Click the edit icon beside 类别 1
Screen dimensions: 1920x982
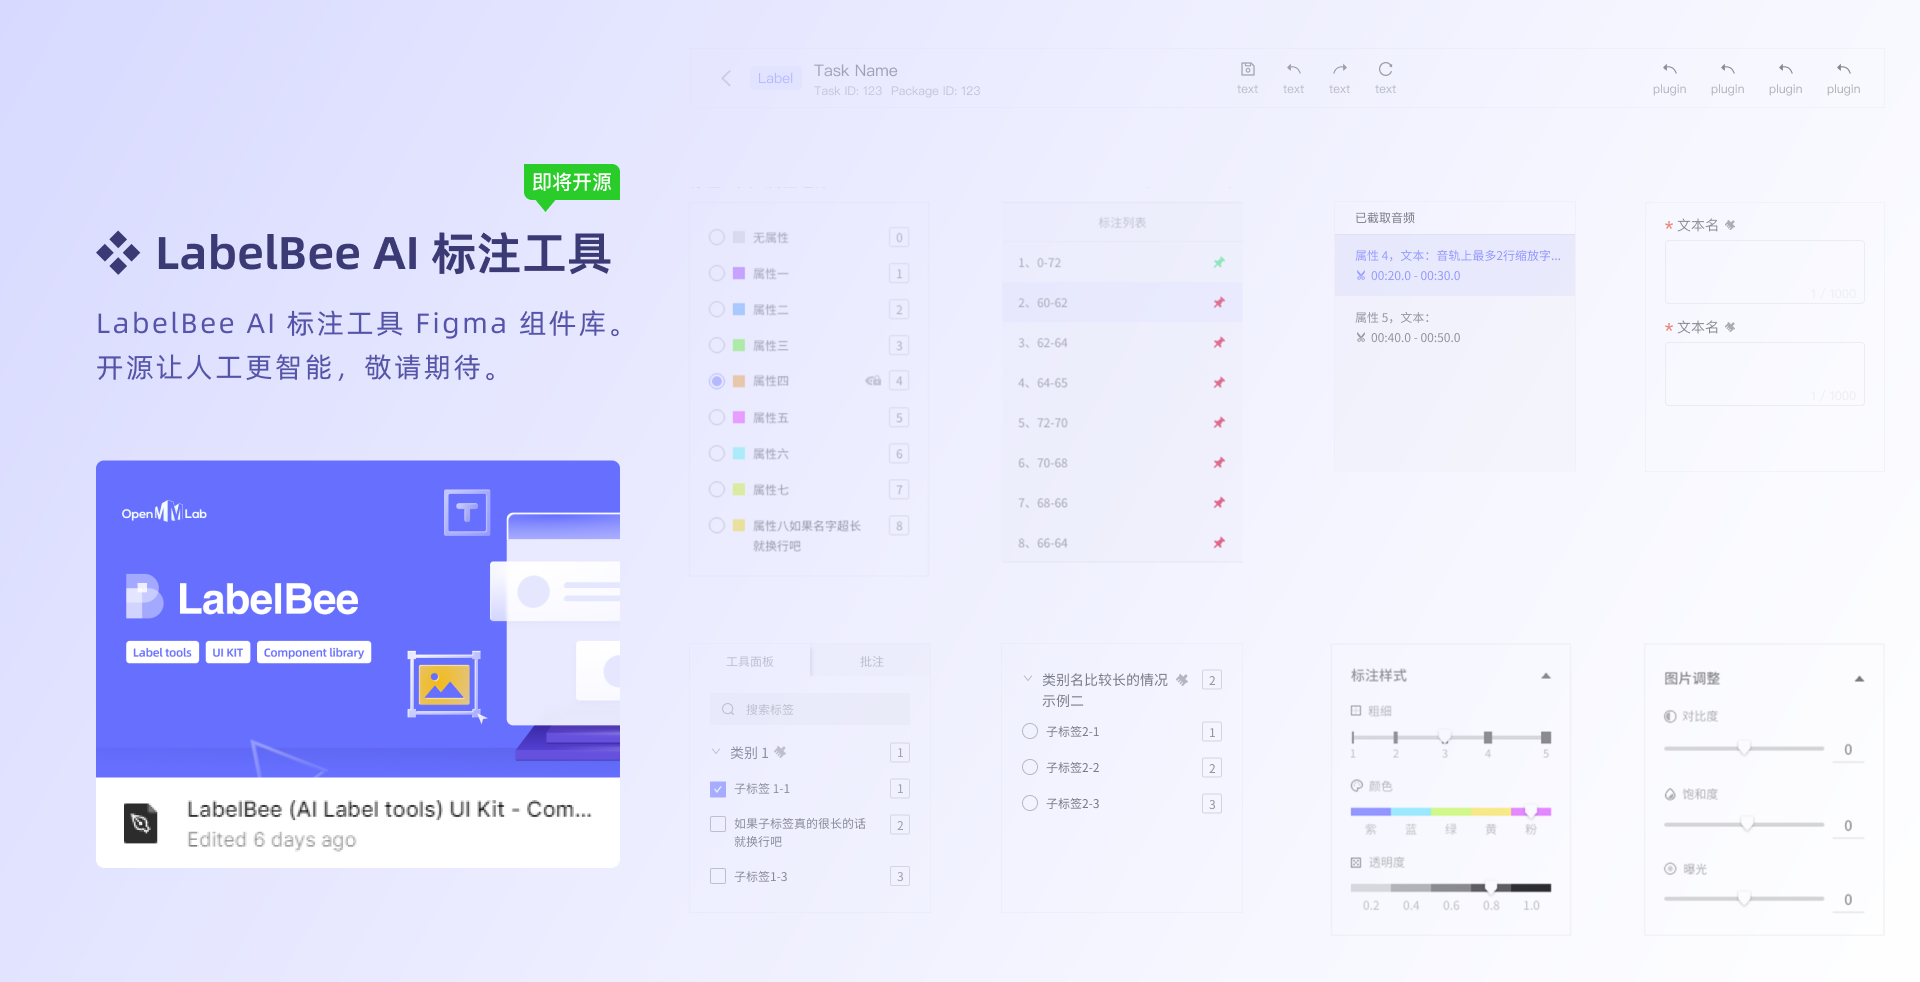(x=780, y=752)
